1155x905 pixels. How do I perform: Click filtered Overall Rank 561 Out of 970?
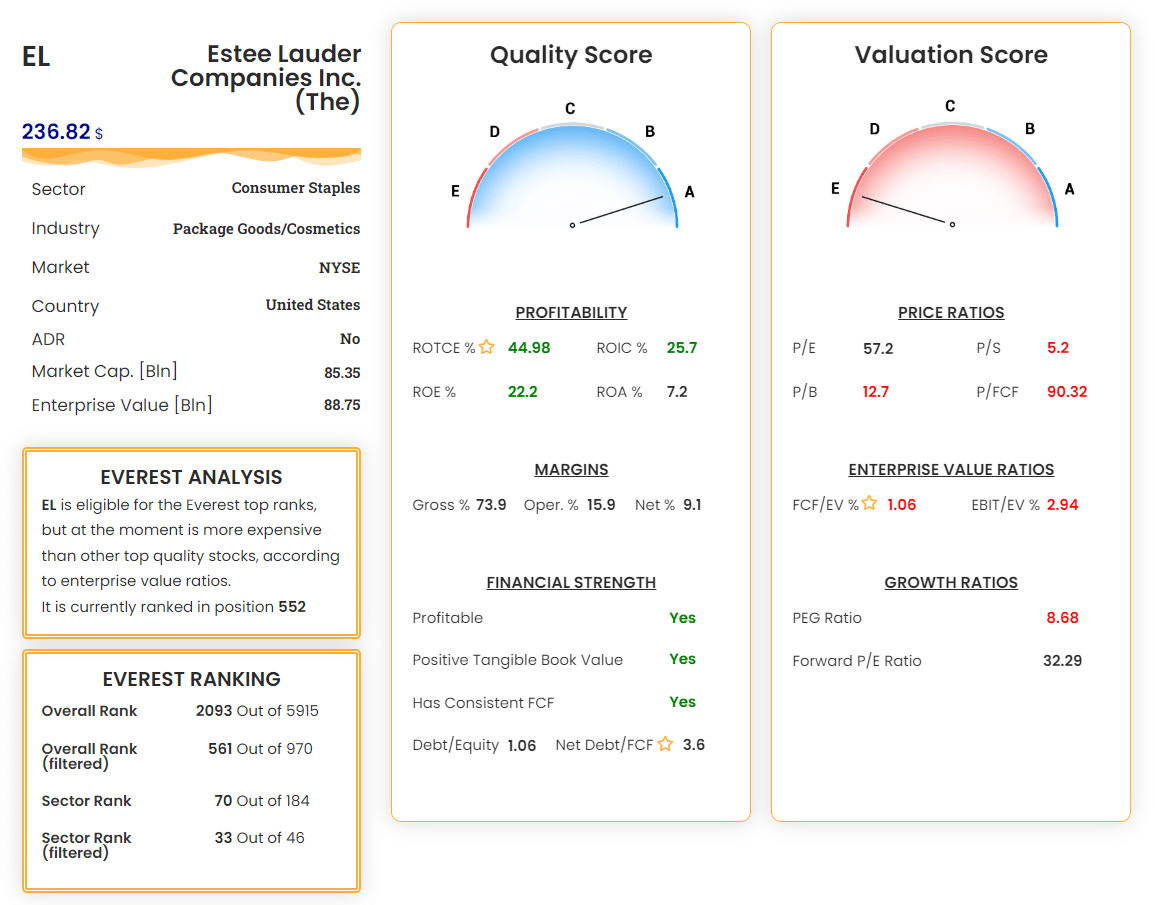pos(260,748)
